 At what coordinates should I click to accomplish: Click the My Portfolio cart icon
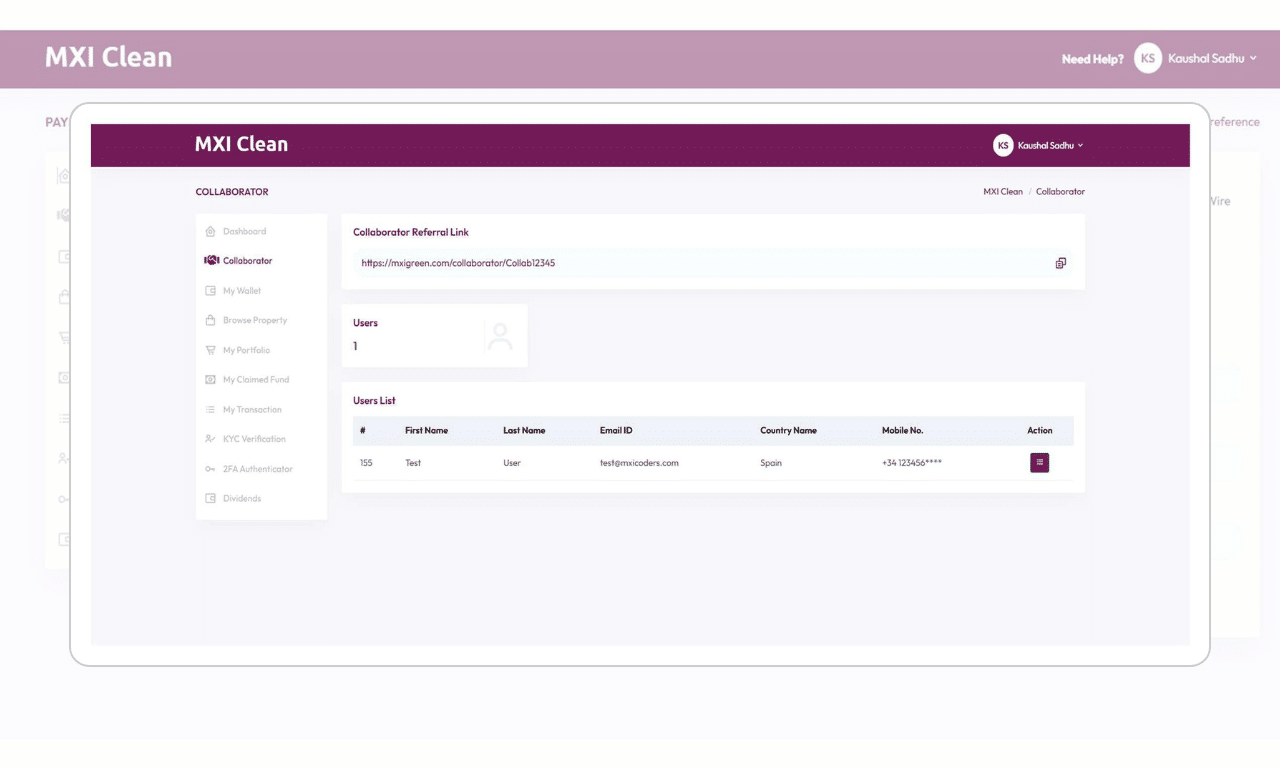[x=210, y=351]
